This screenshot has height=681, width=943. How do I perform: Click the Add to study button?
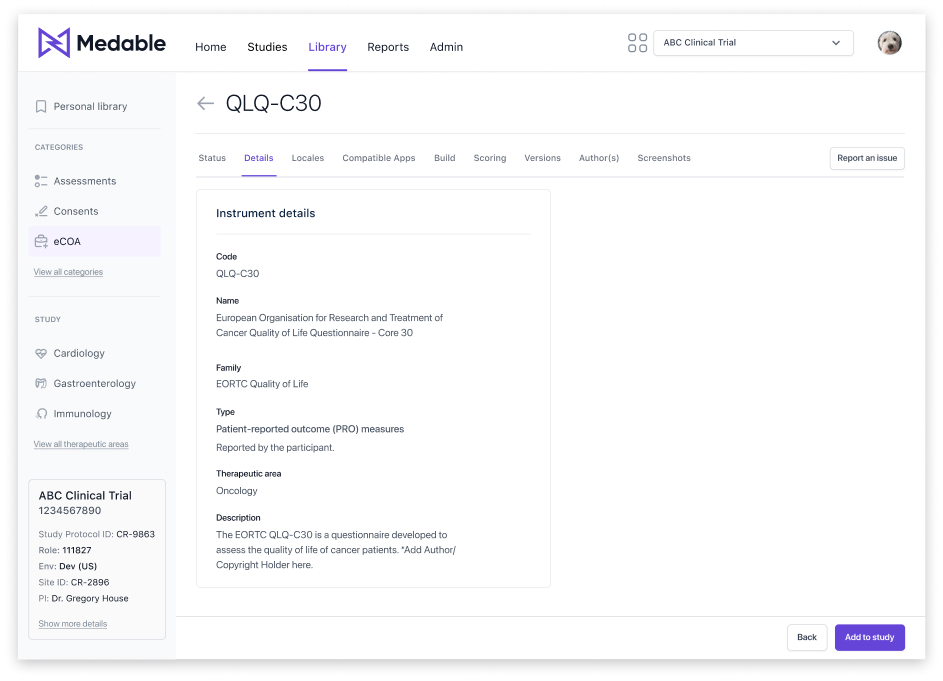869,637
